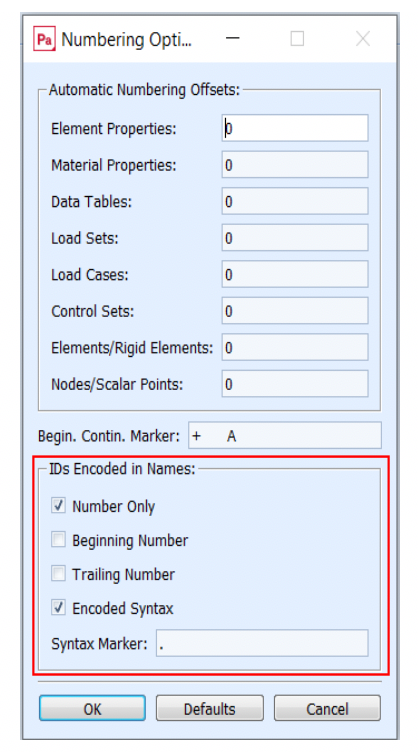Select the Control Sets offset field
The height and width of the screenshot is (752, 418).
pos(295,310)
